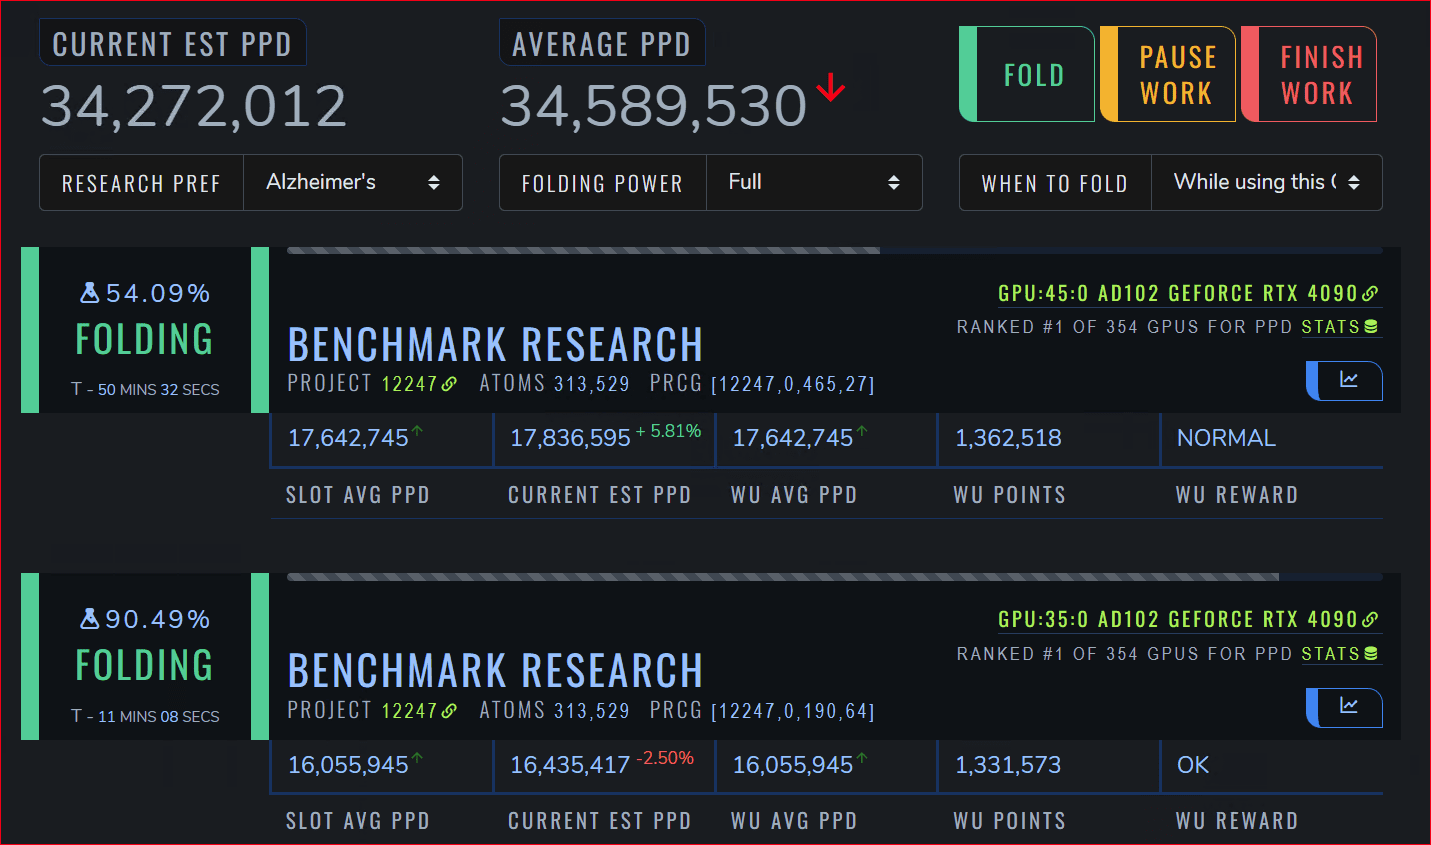Open the Research Pref dropdown
Viewport: 1431px width, 845px height.
352,182
